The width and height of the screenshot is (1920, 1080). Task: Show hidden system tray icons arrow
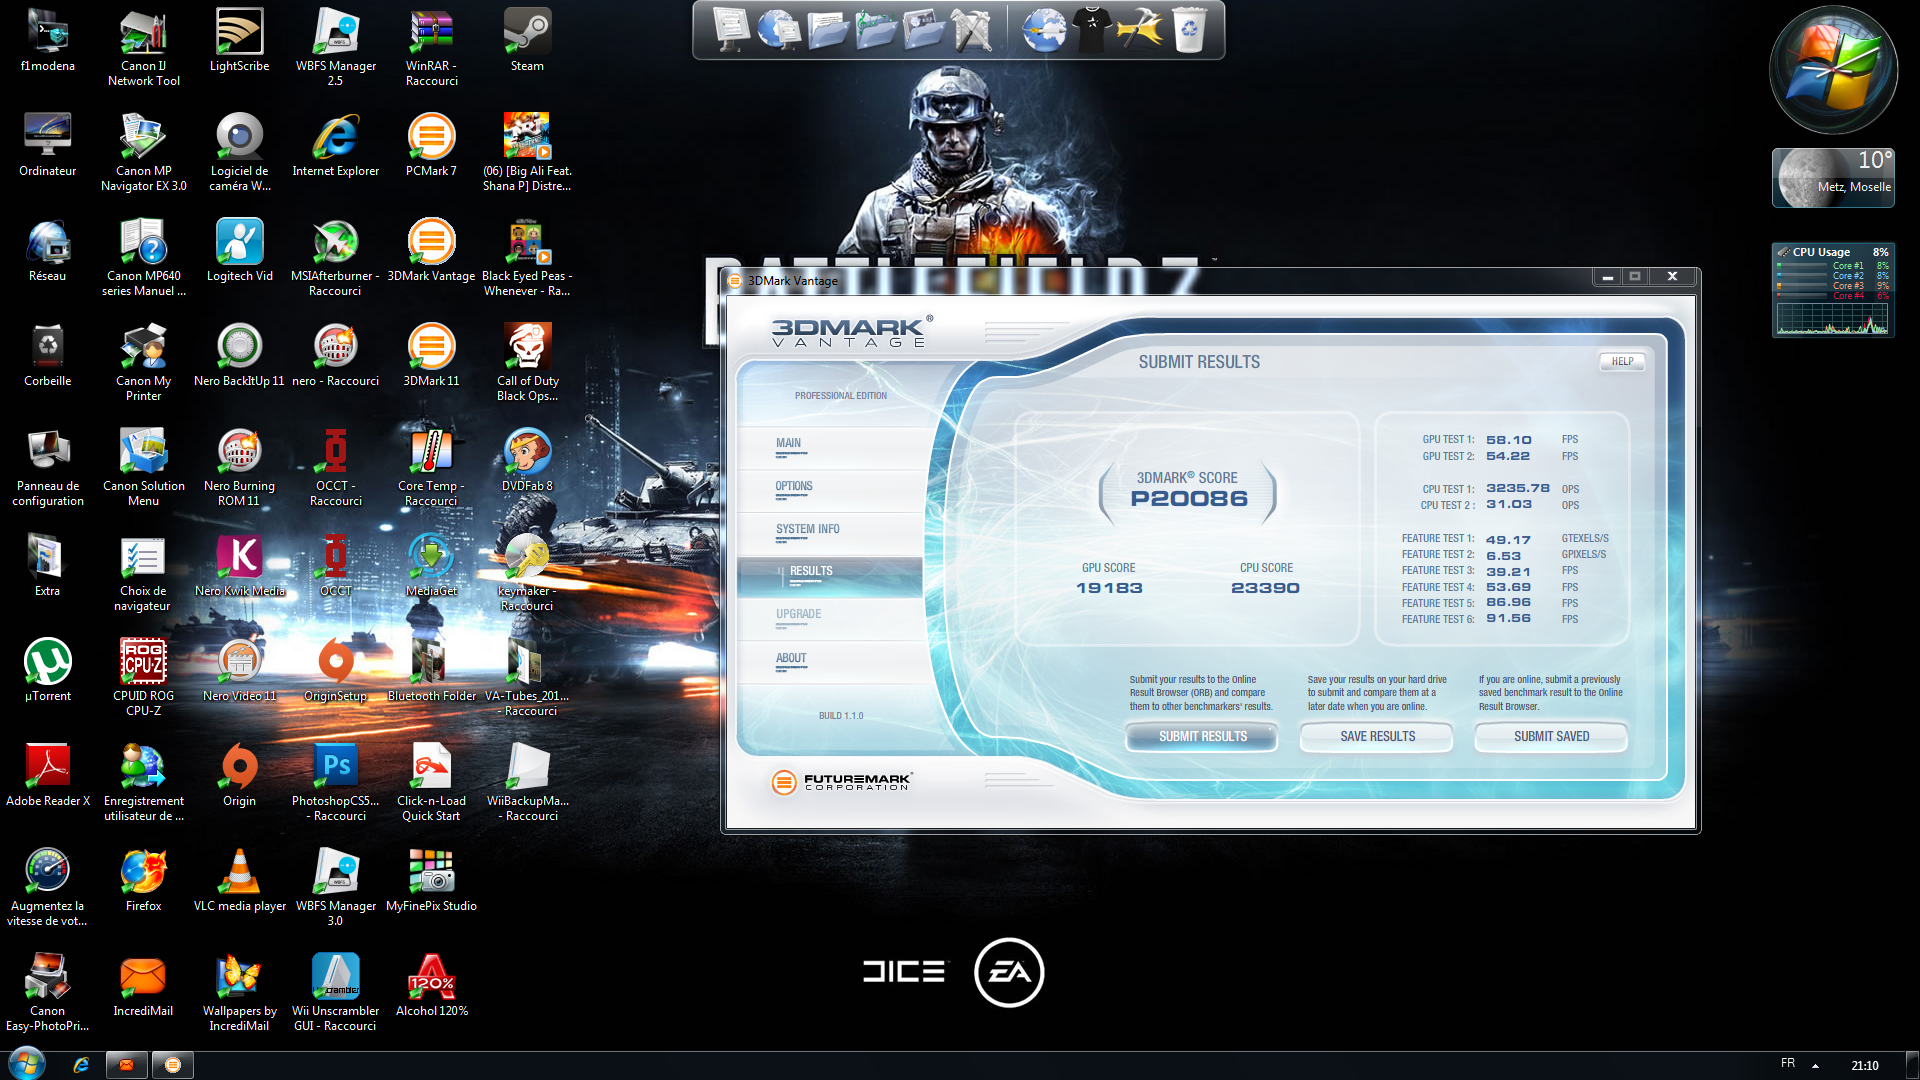pyautogui.click(x=1815, y=1066)
